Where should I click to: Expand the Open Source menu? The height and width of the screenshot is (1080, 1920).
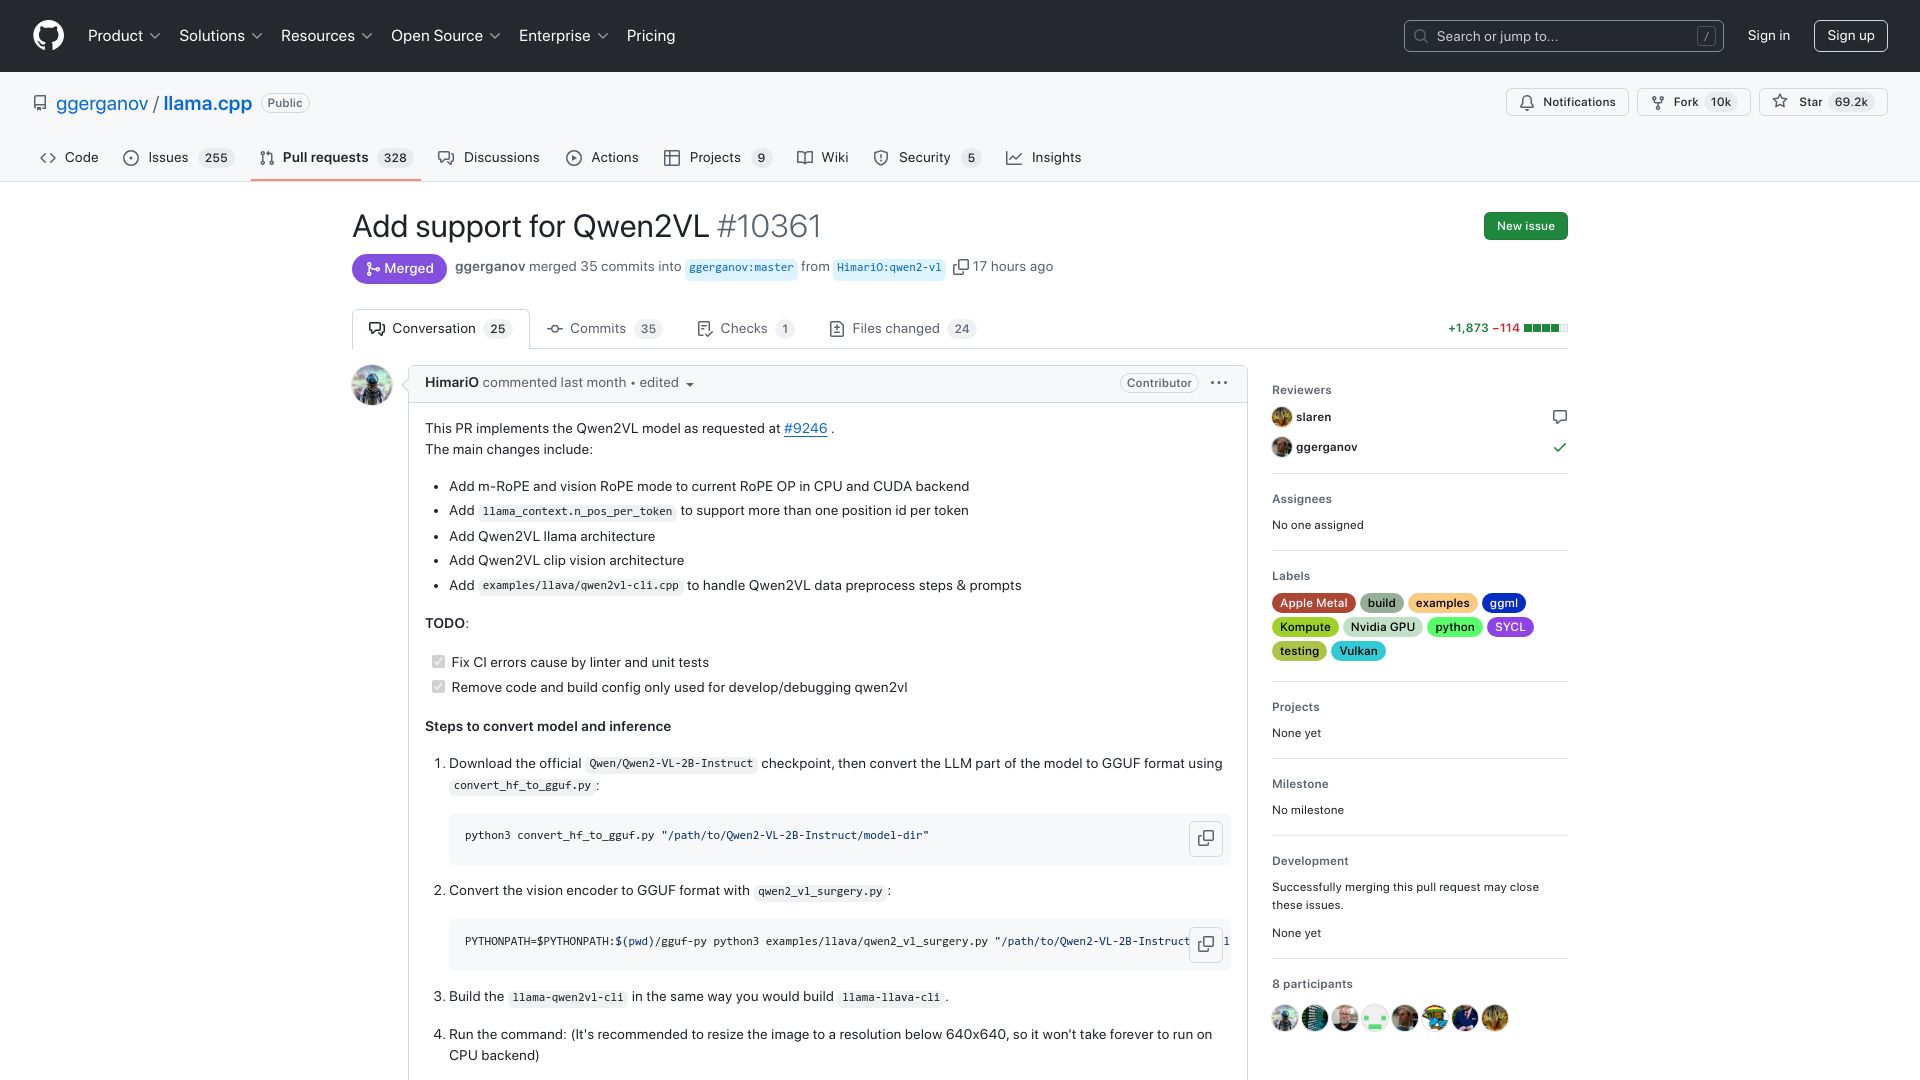point(446,36)
